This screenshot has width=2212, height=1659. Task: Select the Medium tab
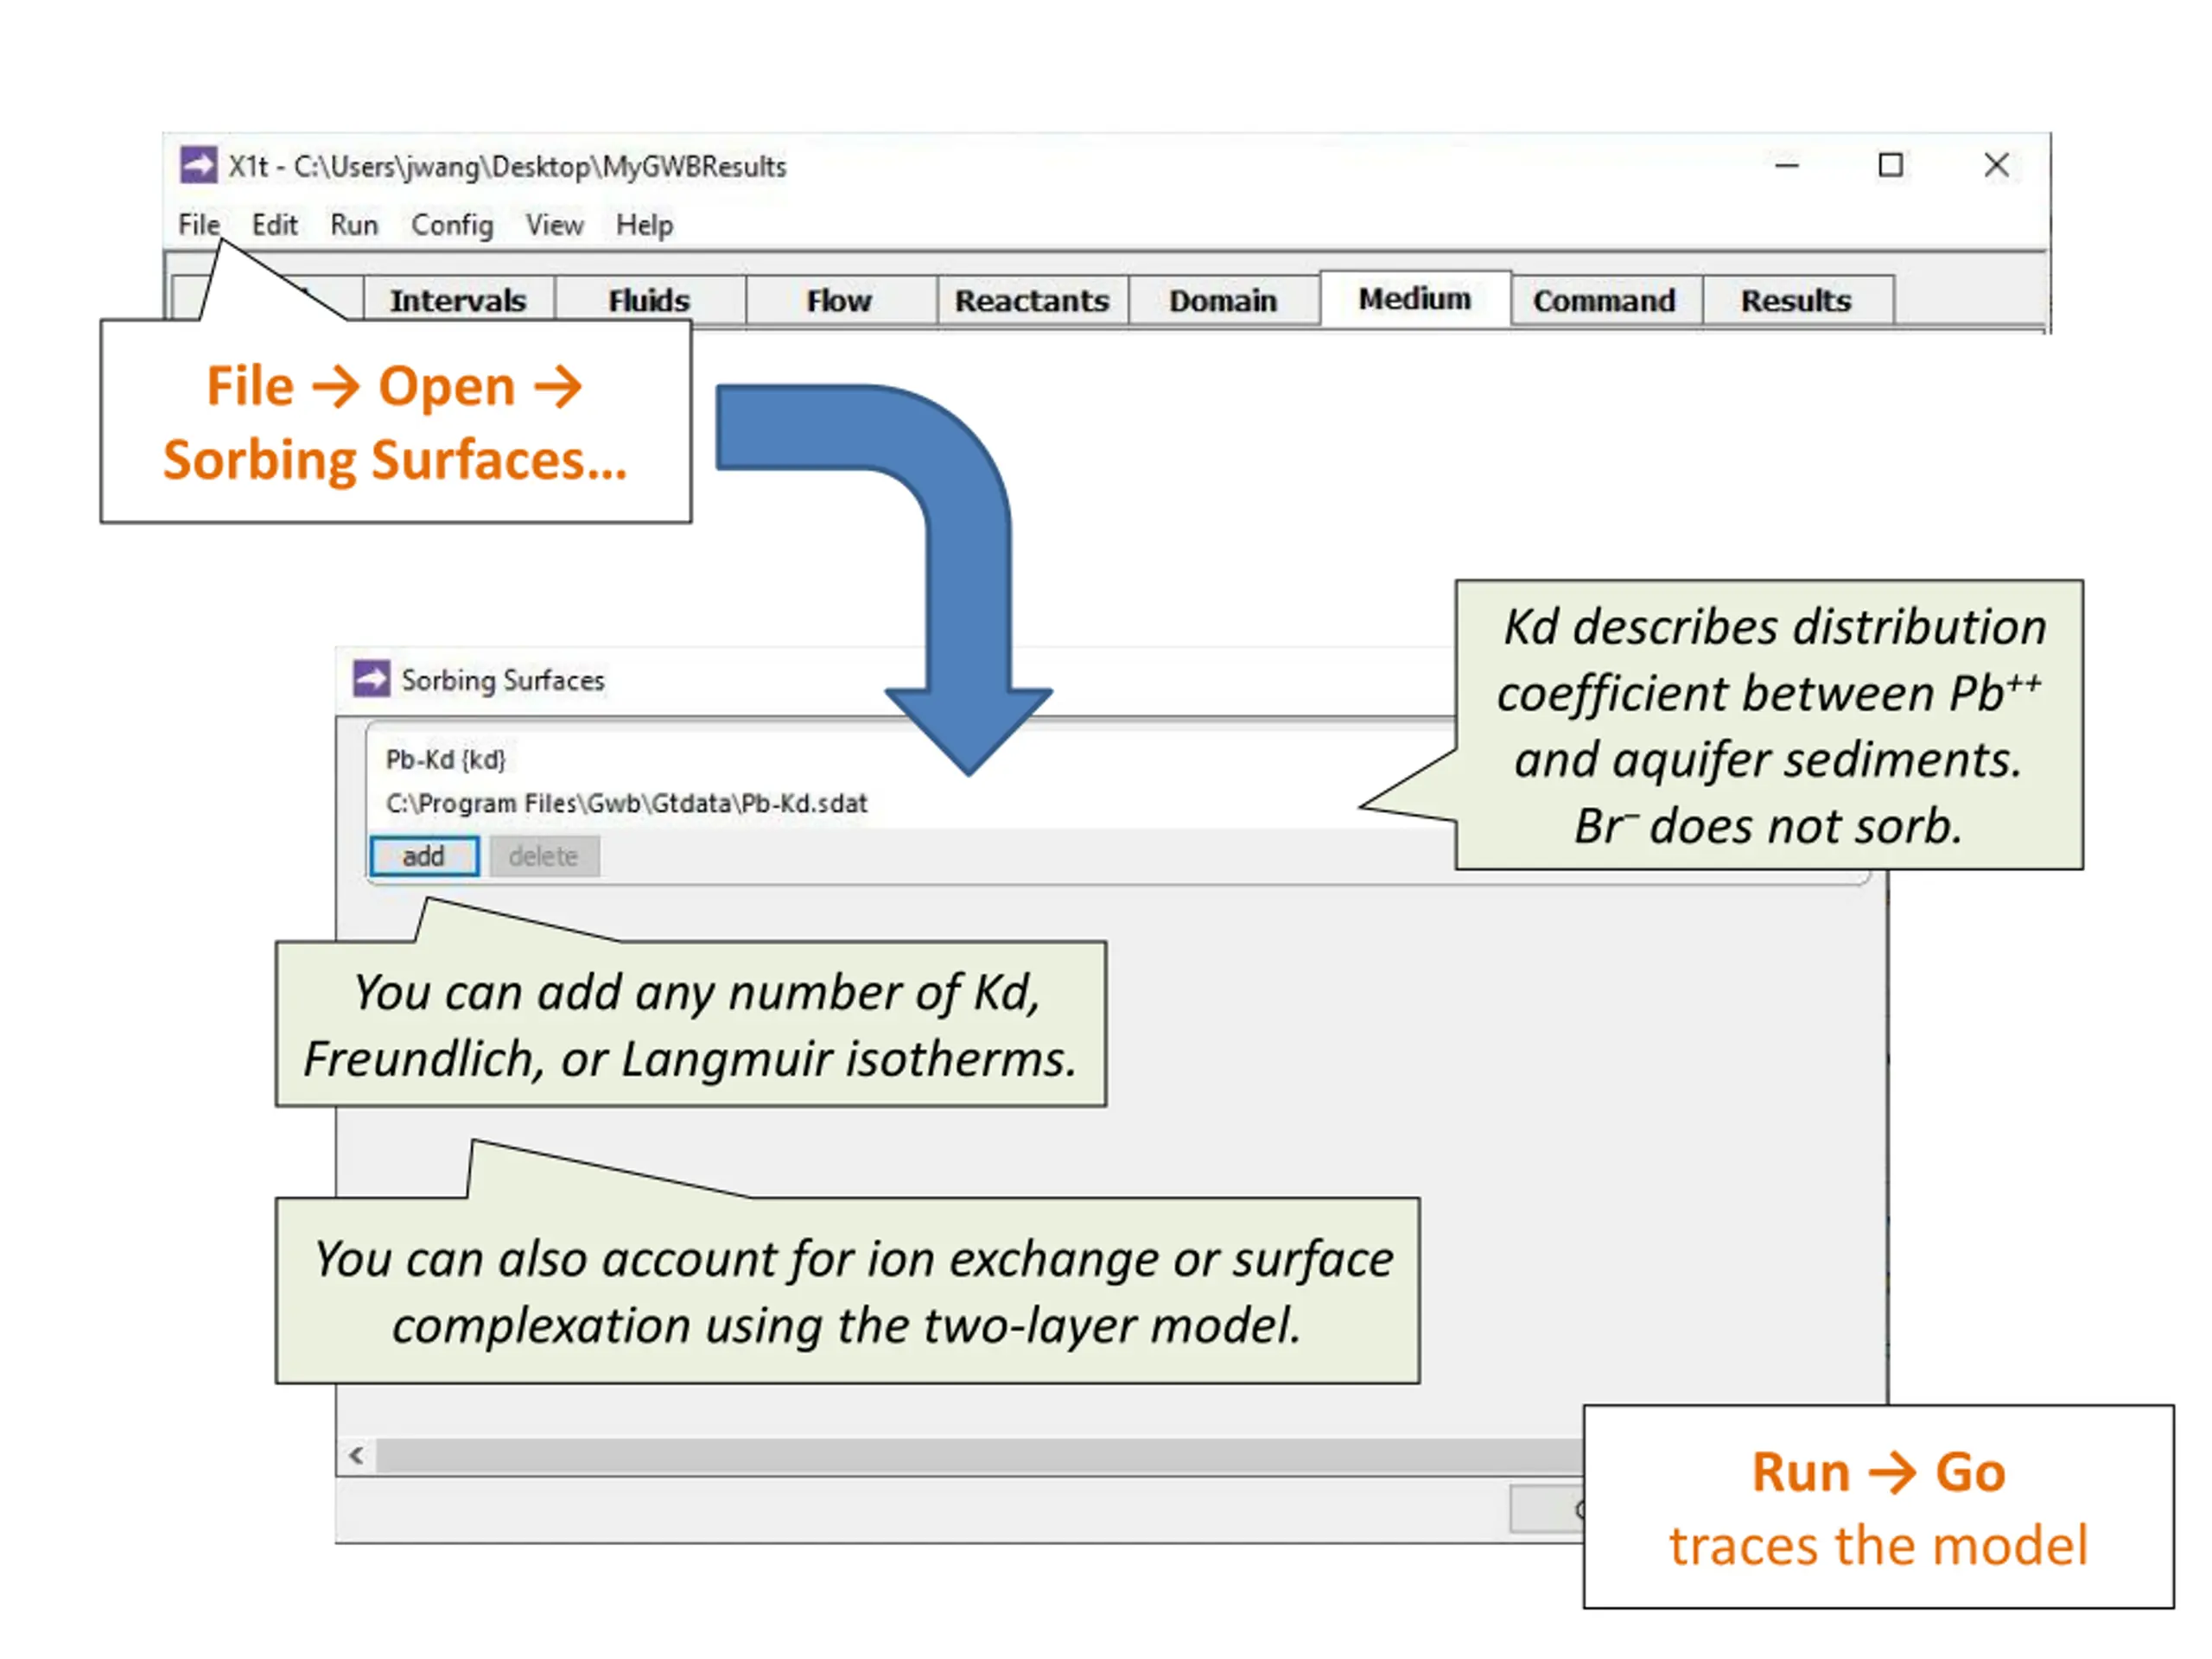coord(1415,299)
